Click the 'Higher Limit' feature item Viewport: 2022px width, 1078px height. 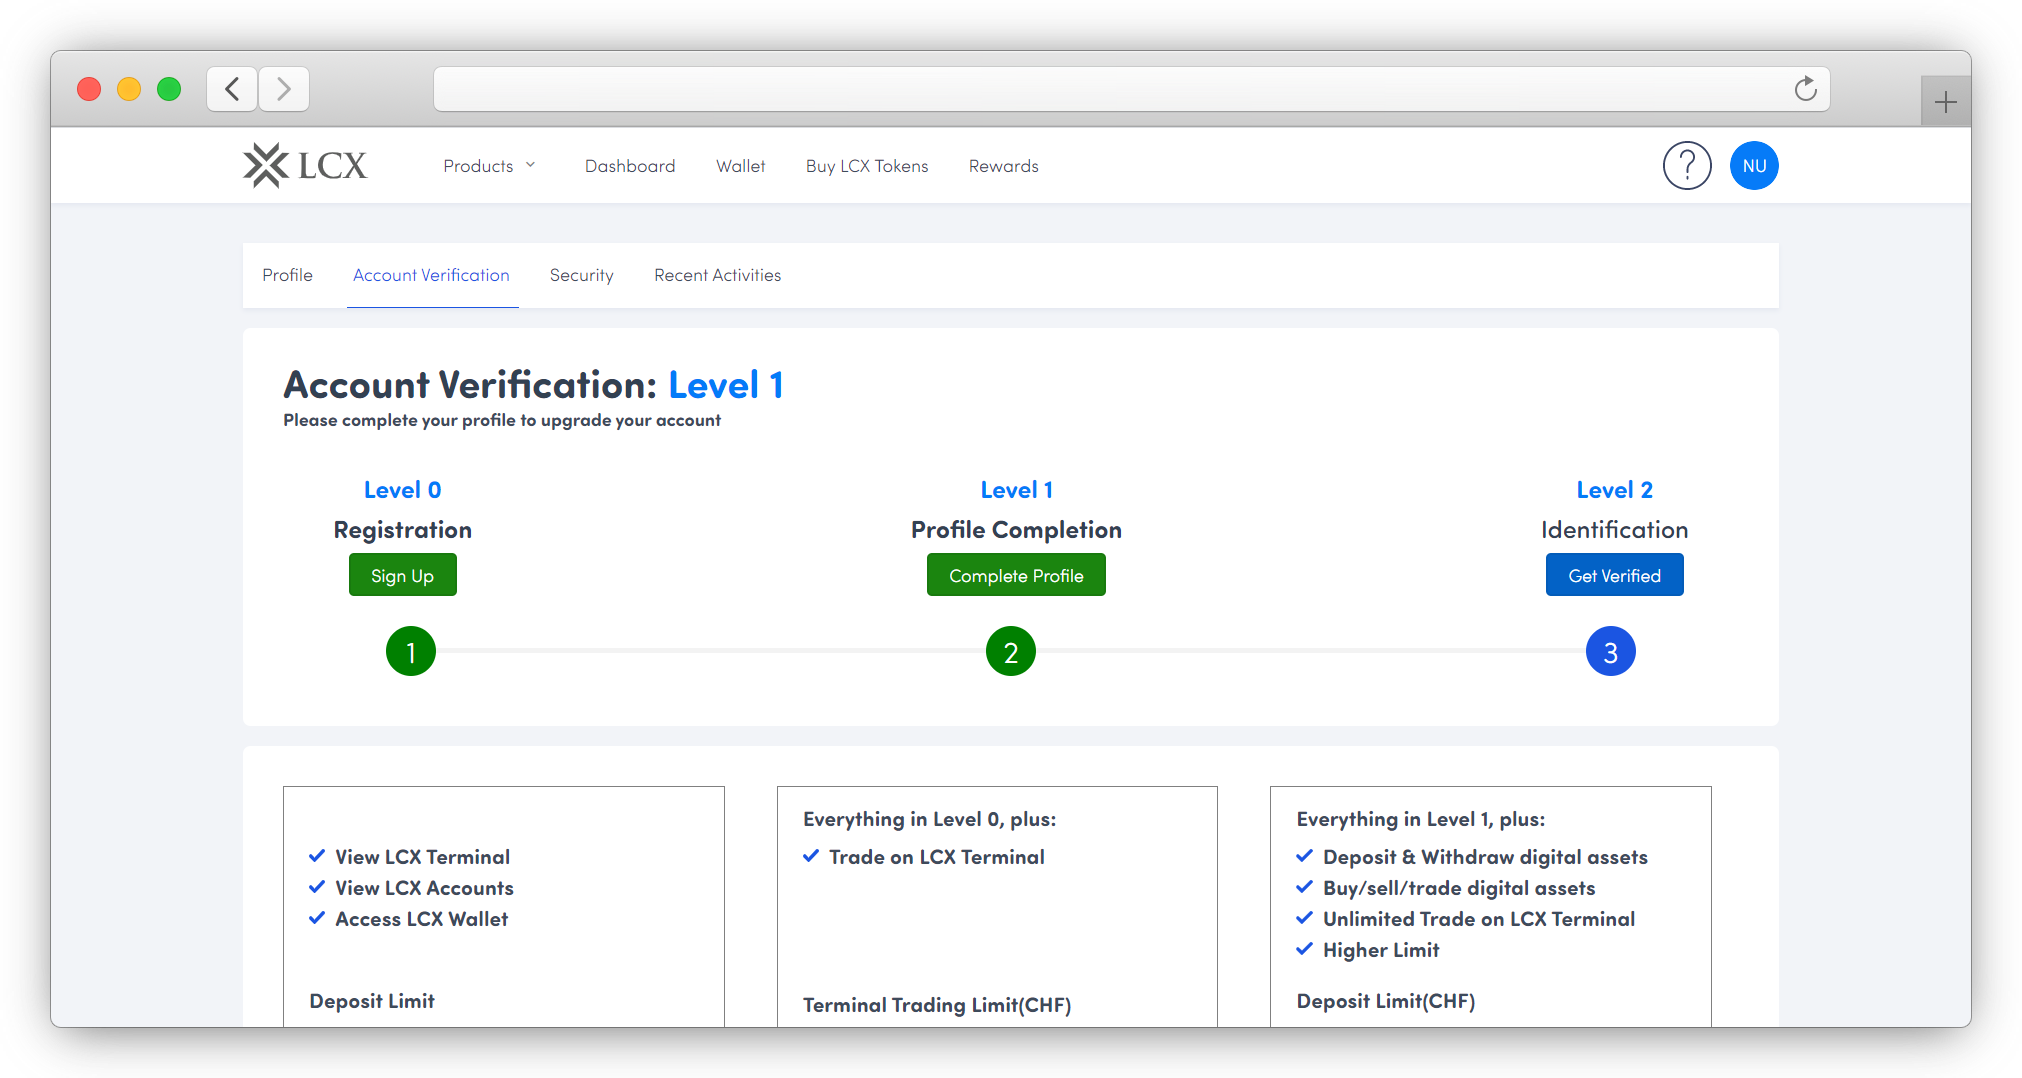(1368, 950)
